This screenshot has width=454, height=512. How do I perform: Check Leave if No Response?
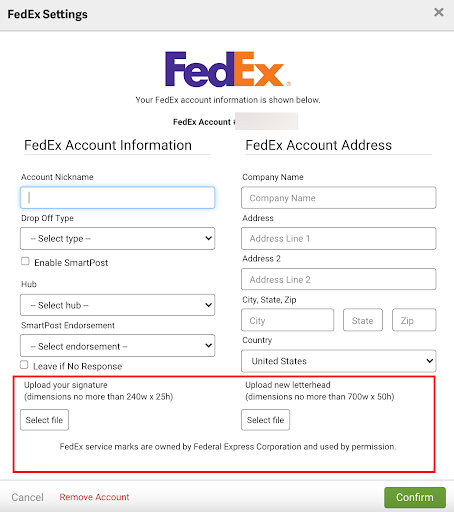[x=24, y=365]
